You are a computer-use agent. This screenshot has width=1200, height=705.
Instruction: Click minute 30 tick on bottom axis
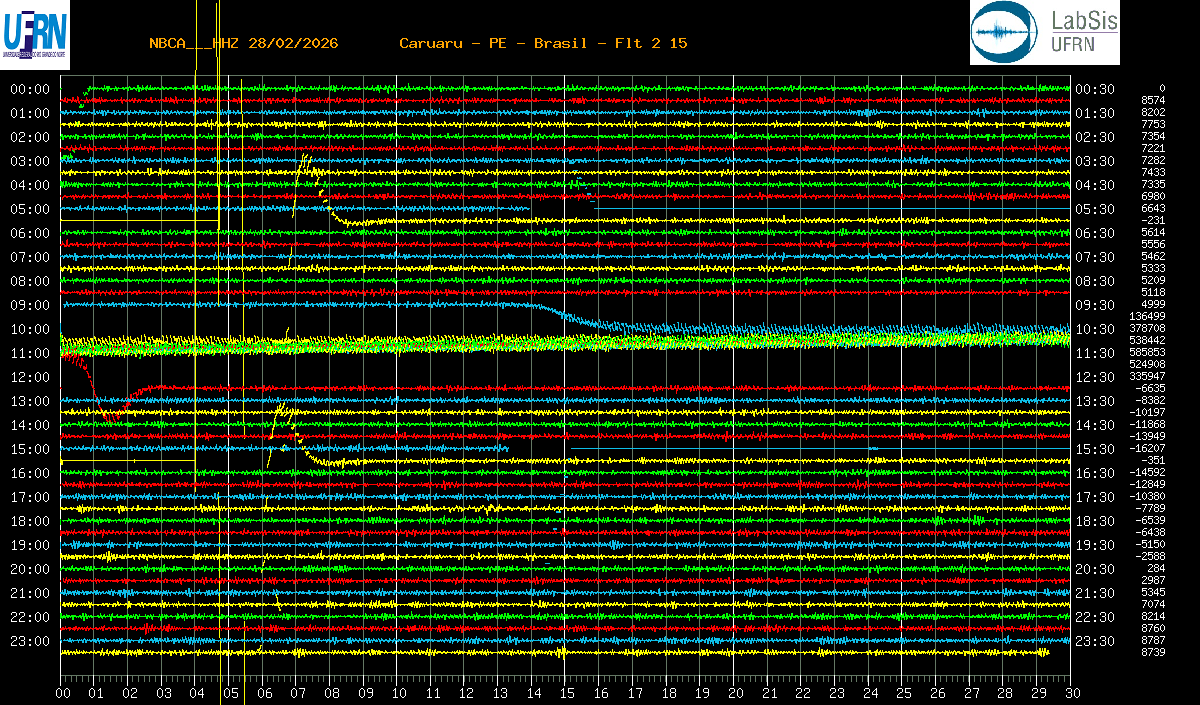(x=1071, y=693)
